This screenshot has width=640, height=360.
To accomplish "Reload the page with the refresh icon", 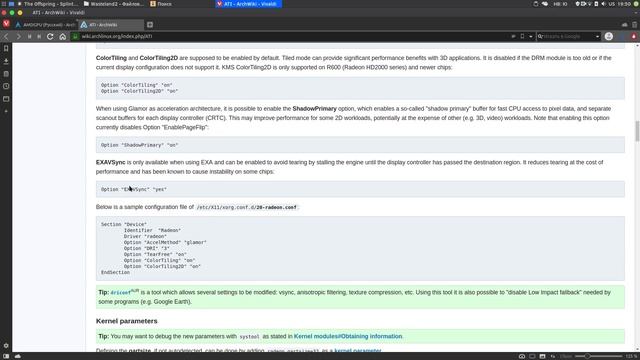I will 50,36.
